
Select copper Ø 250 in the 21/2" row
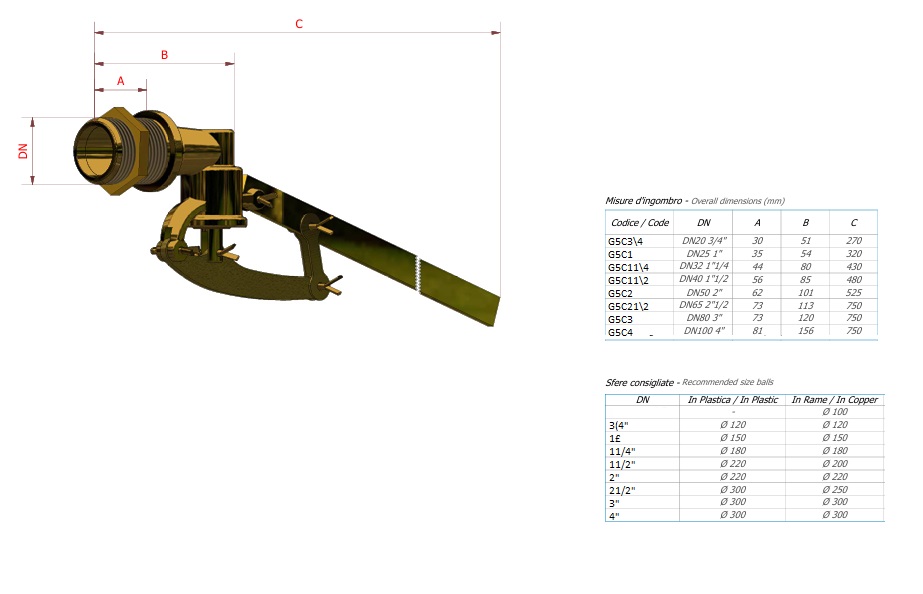pyautogui.click(x=835, y=490)
